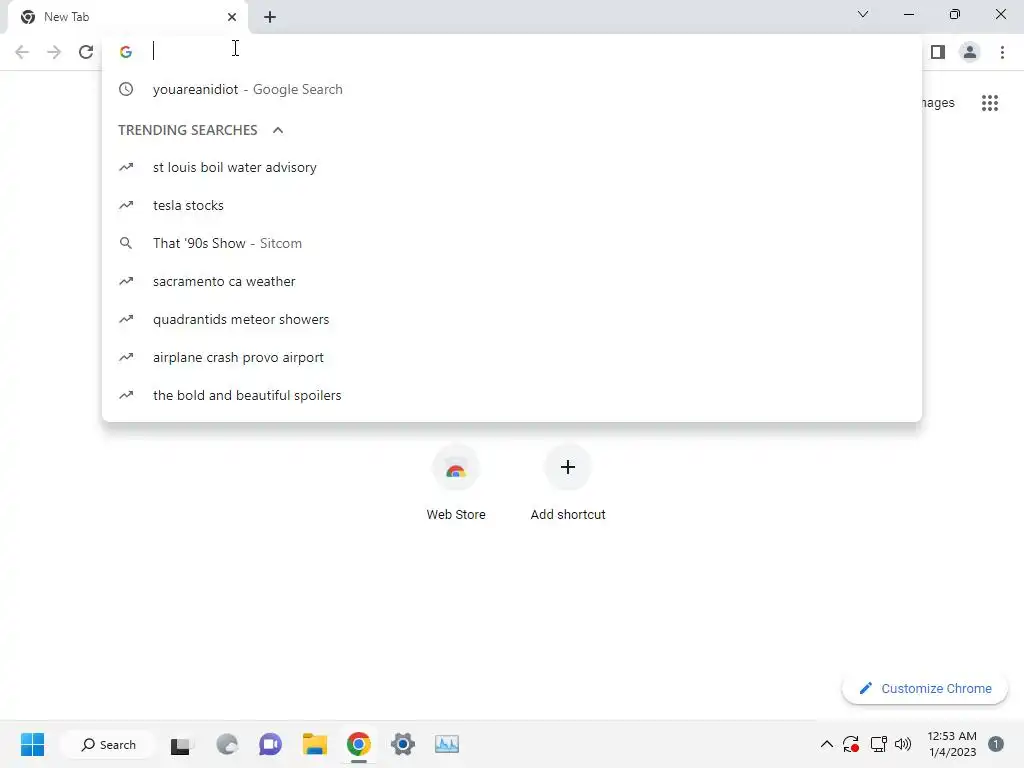Open volume control tray icon

(903, 744)
